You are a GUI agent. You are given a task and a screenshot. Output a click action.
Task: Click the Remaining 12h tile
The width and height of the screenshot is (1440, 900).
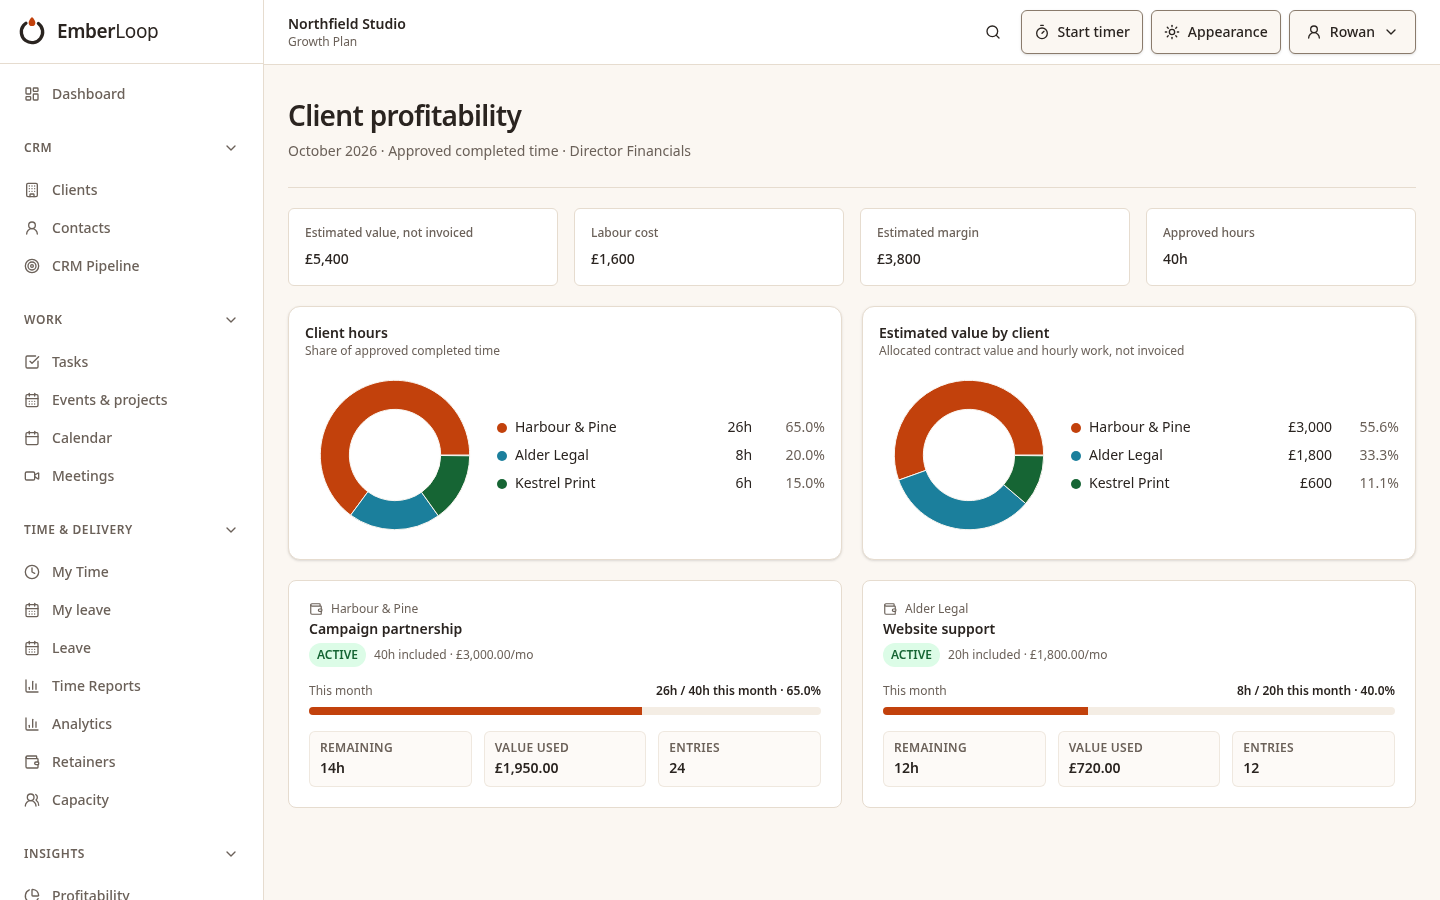(964, 759)
